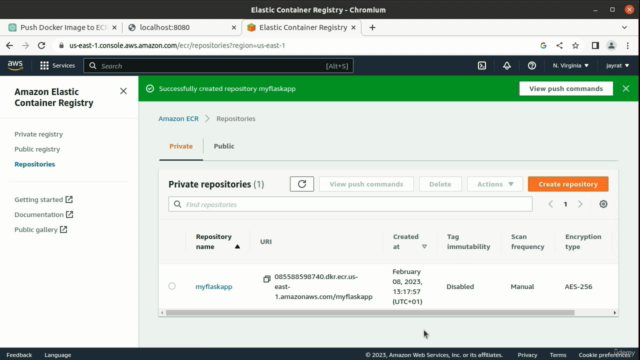Click the Create repository button
Viewport: 640px width, 360px height.
(x=568, y=184)
